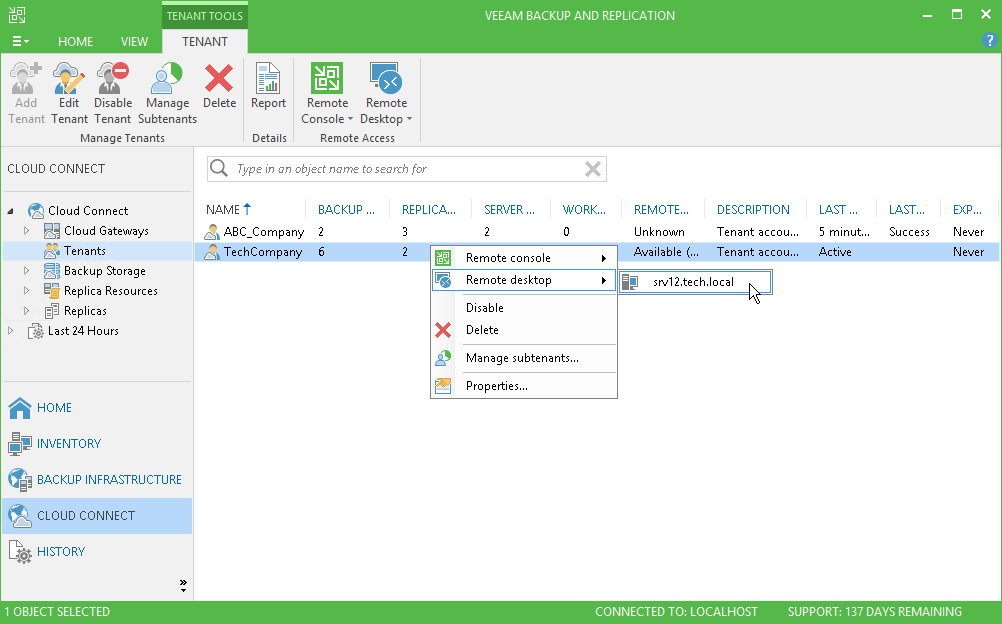Click the Backup Storage tree icon

[x=52, y=270]
